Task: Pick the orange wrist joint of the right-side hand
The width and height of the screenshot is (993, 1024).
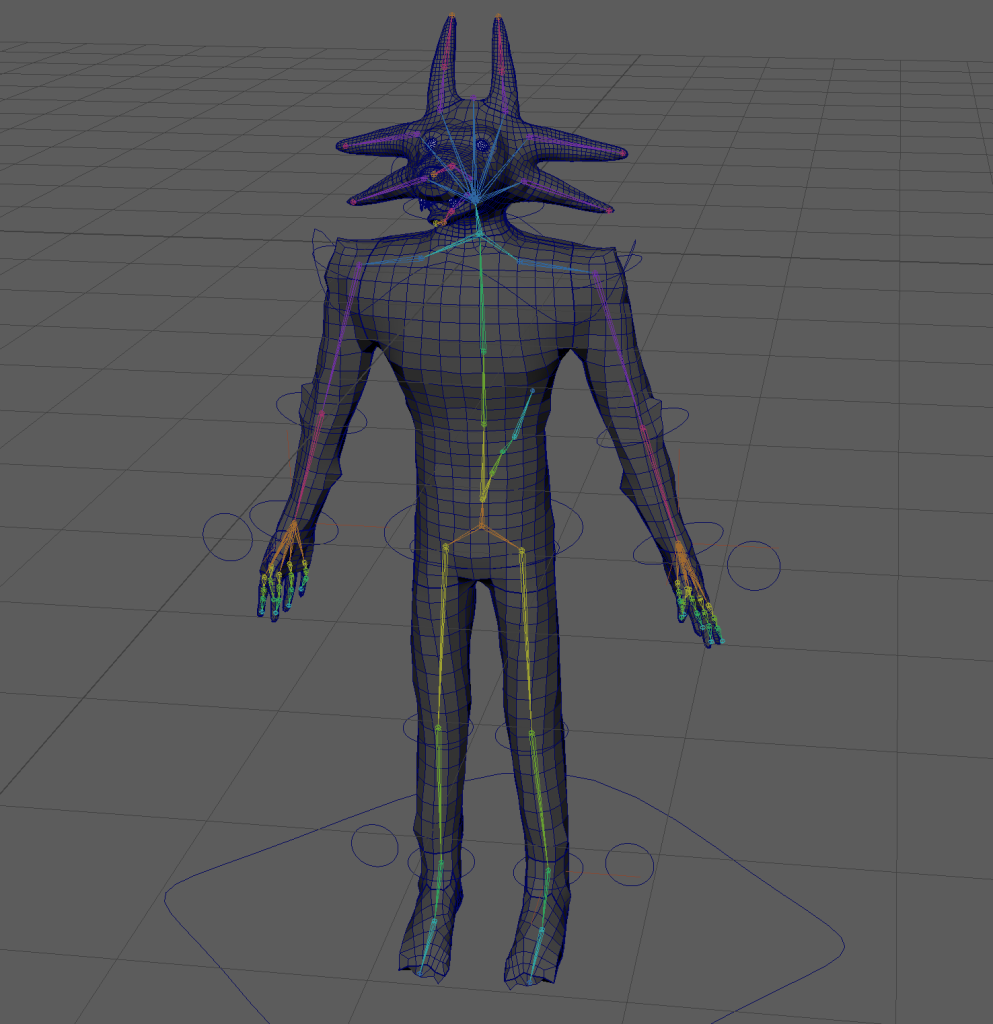Action: click(x=679, y=544)
